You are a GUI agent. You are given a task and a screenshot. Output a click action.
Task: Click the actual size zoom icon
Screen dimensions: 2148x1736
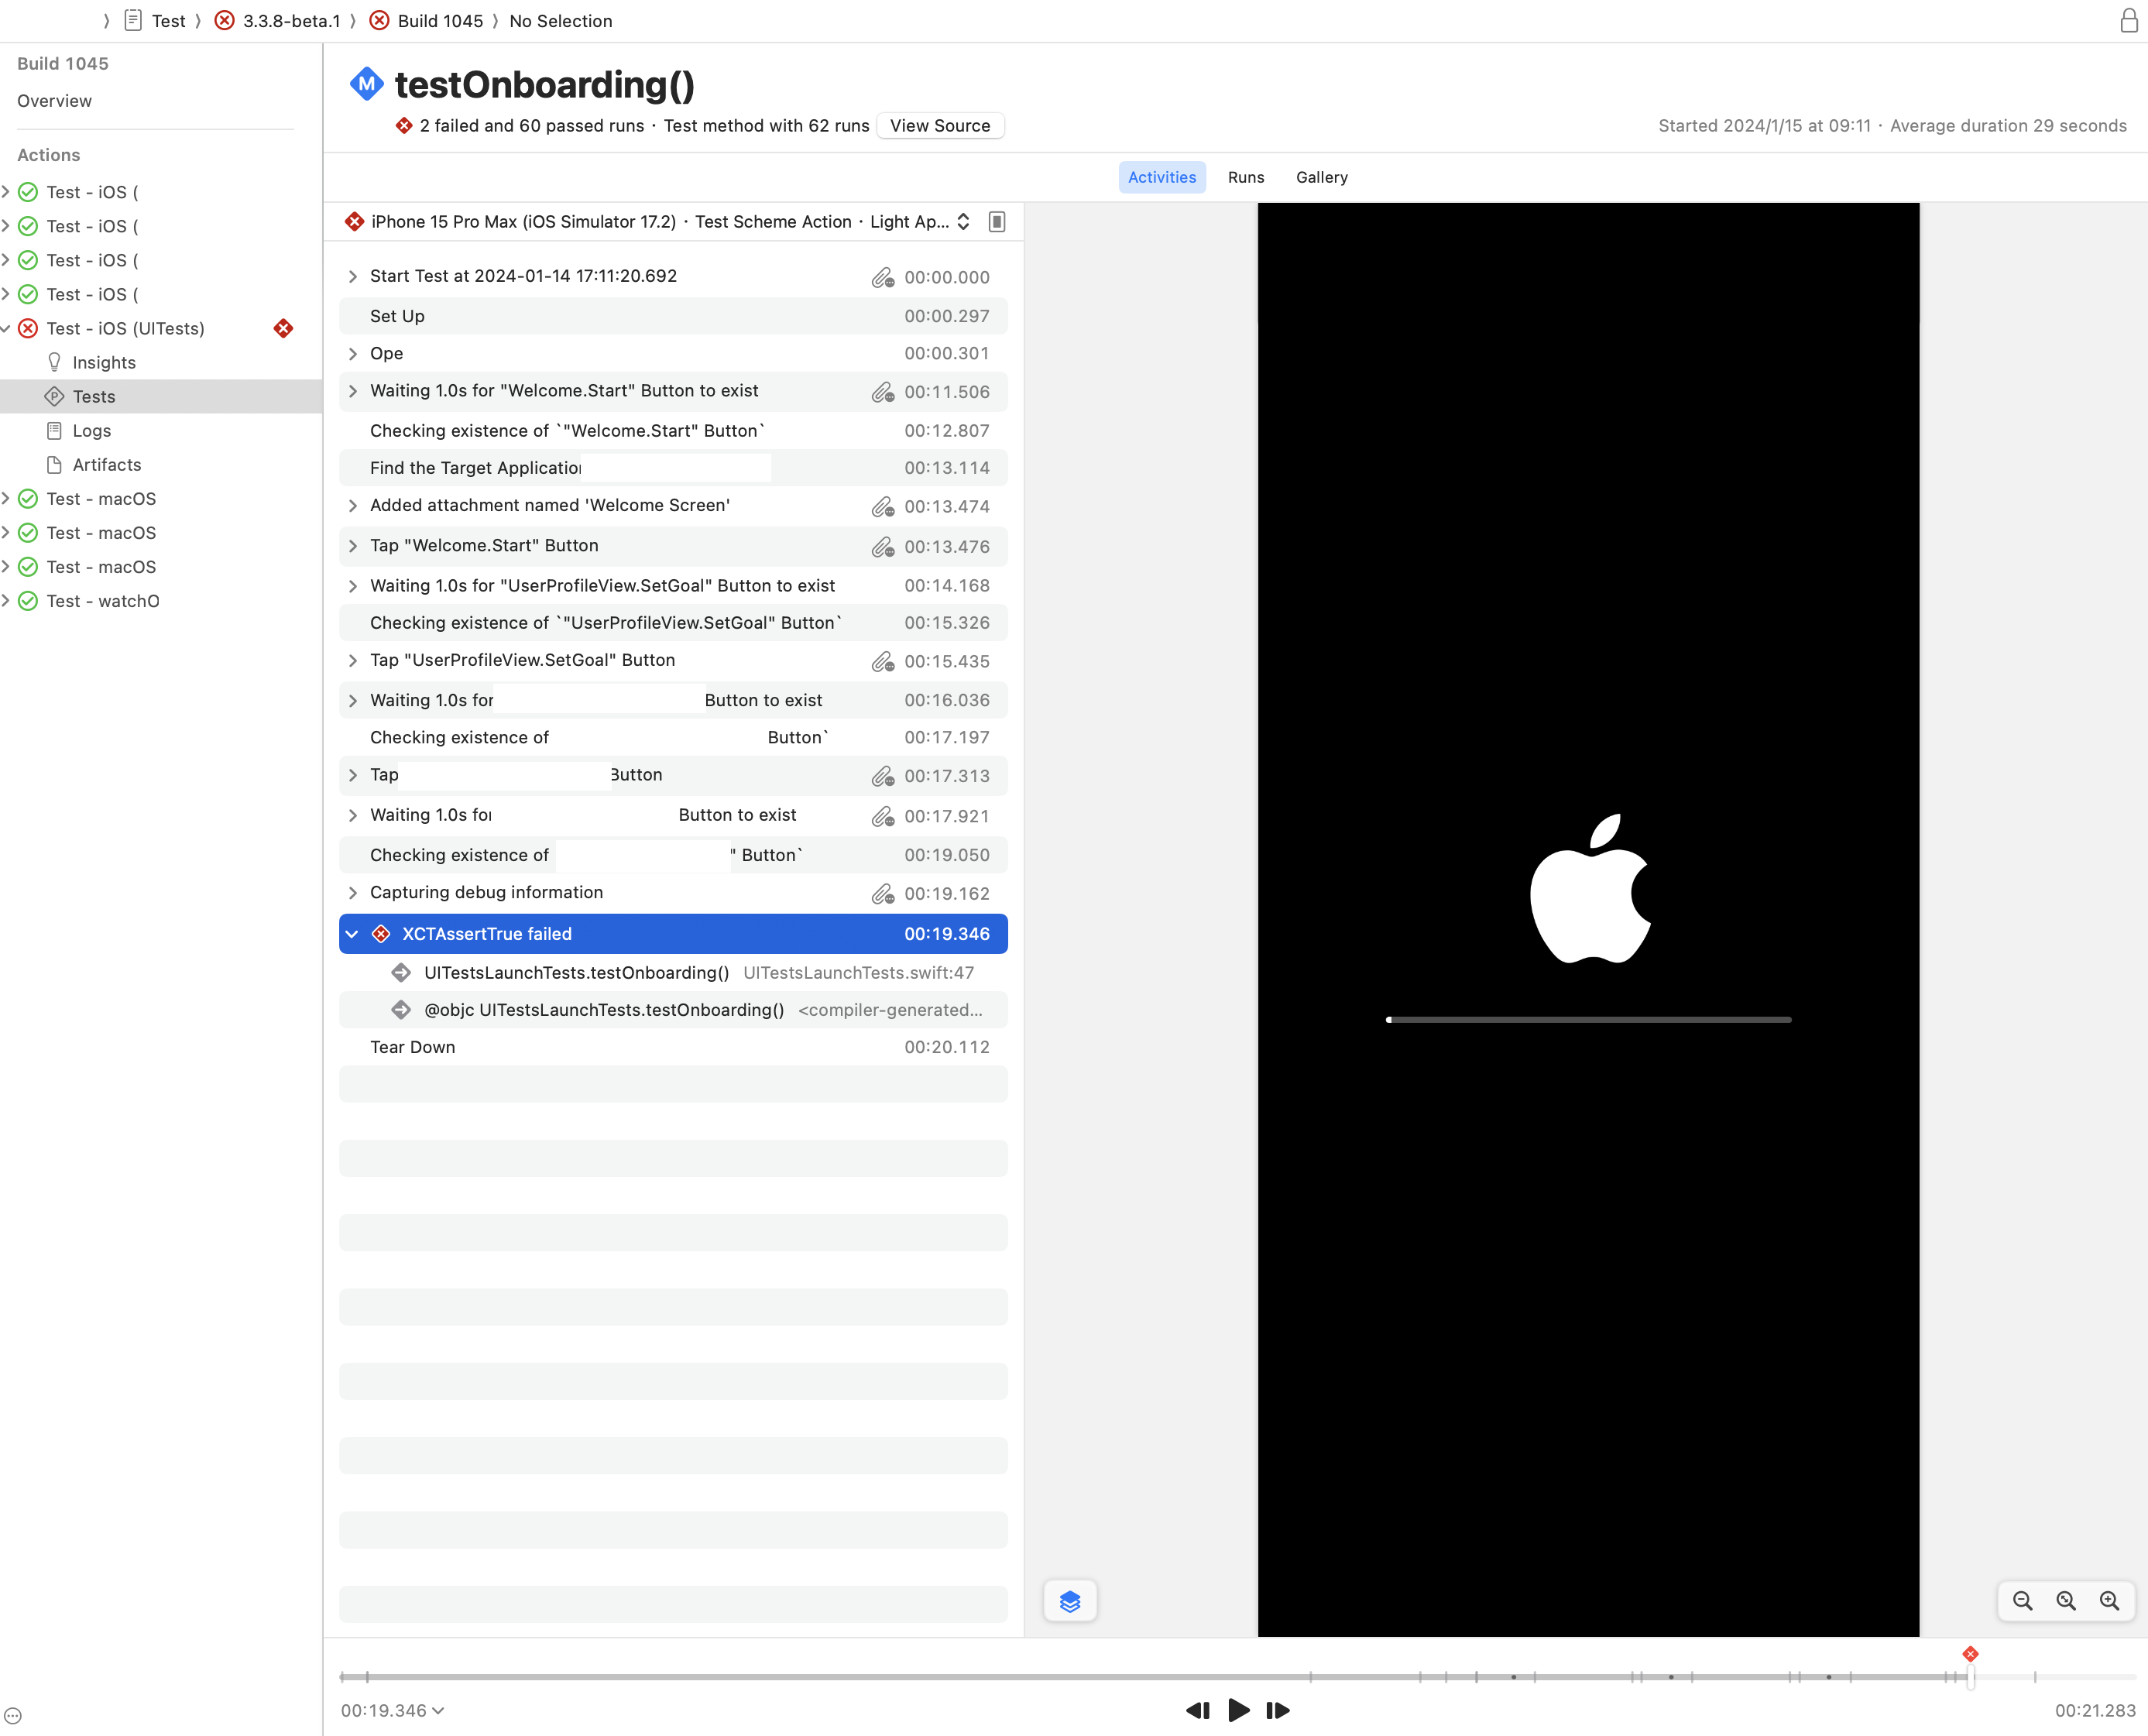coord(2066,1601)
